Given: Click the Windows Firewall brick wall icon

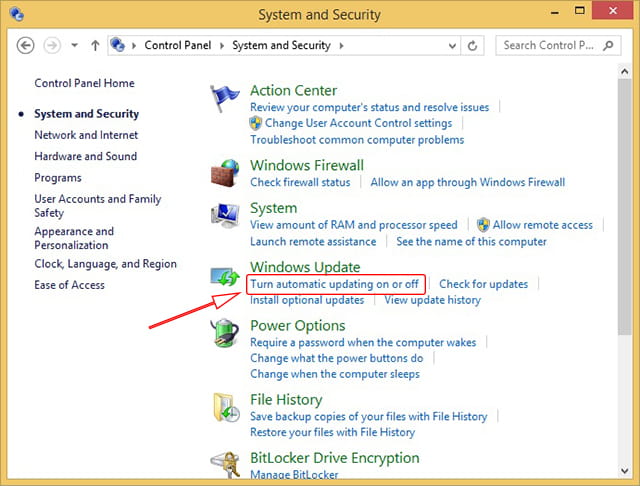Looking at the screenshot, I should pos(225,173).
